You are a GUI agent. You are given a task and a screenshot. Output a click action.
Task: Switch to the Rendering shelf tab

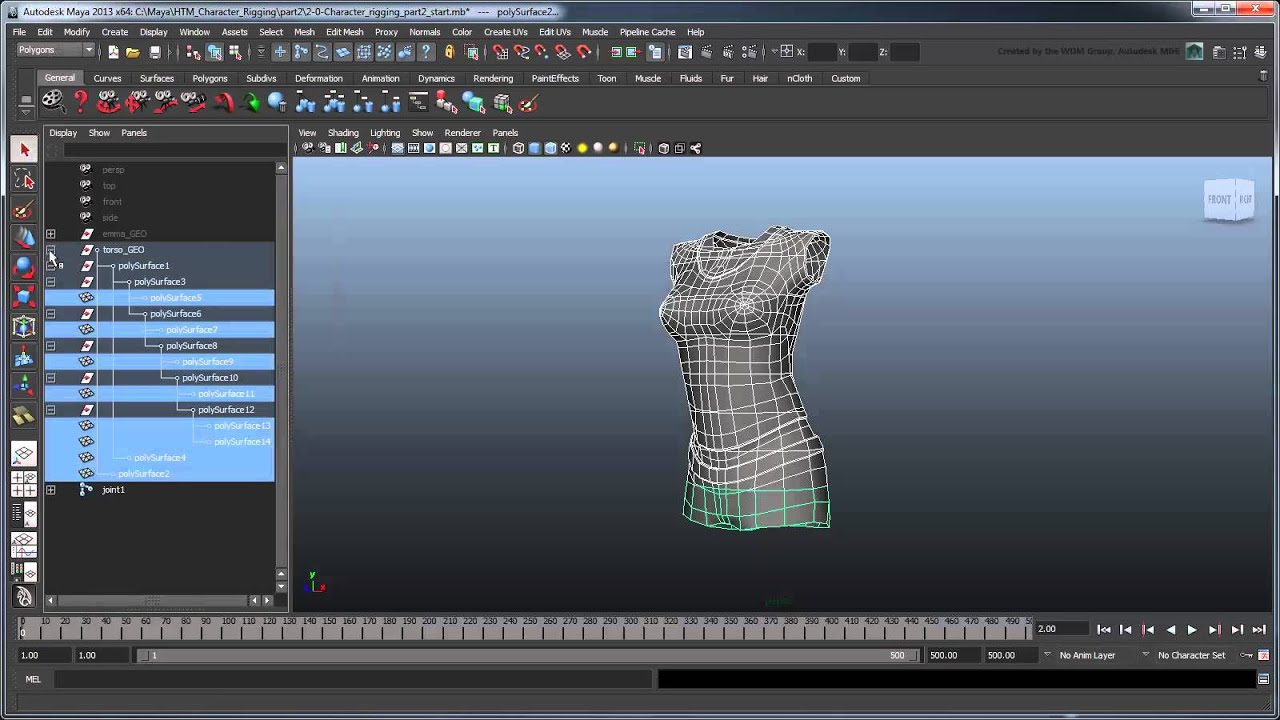point(493,78)
